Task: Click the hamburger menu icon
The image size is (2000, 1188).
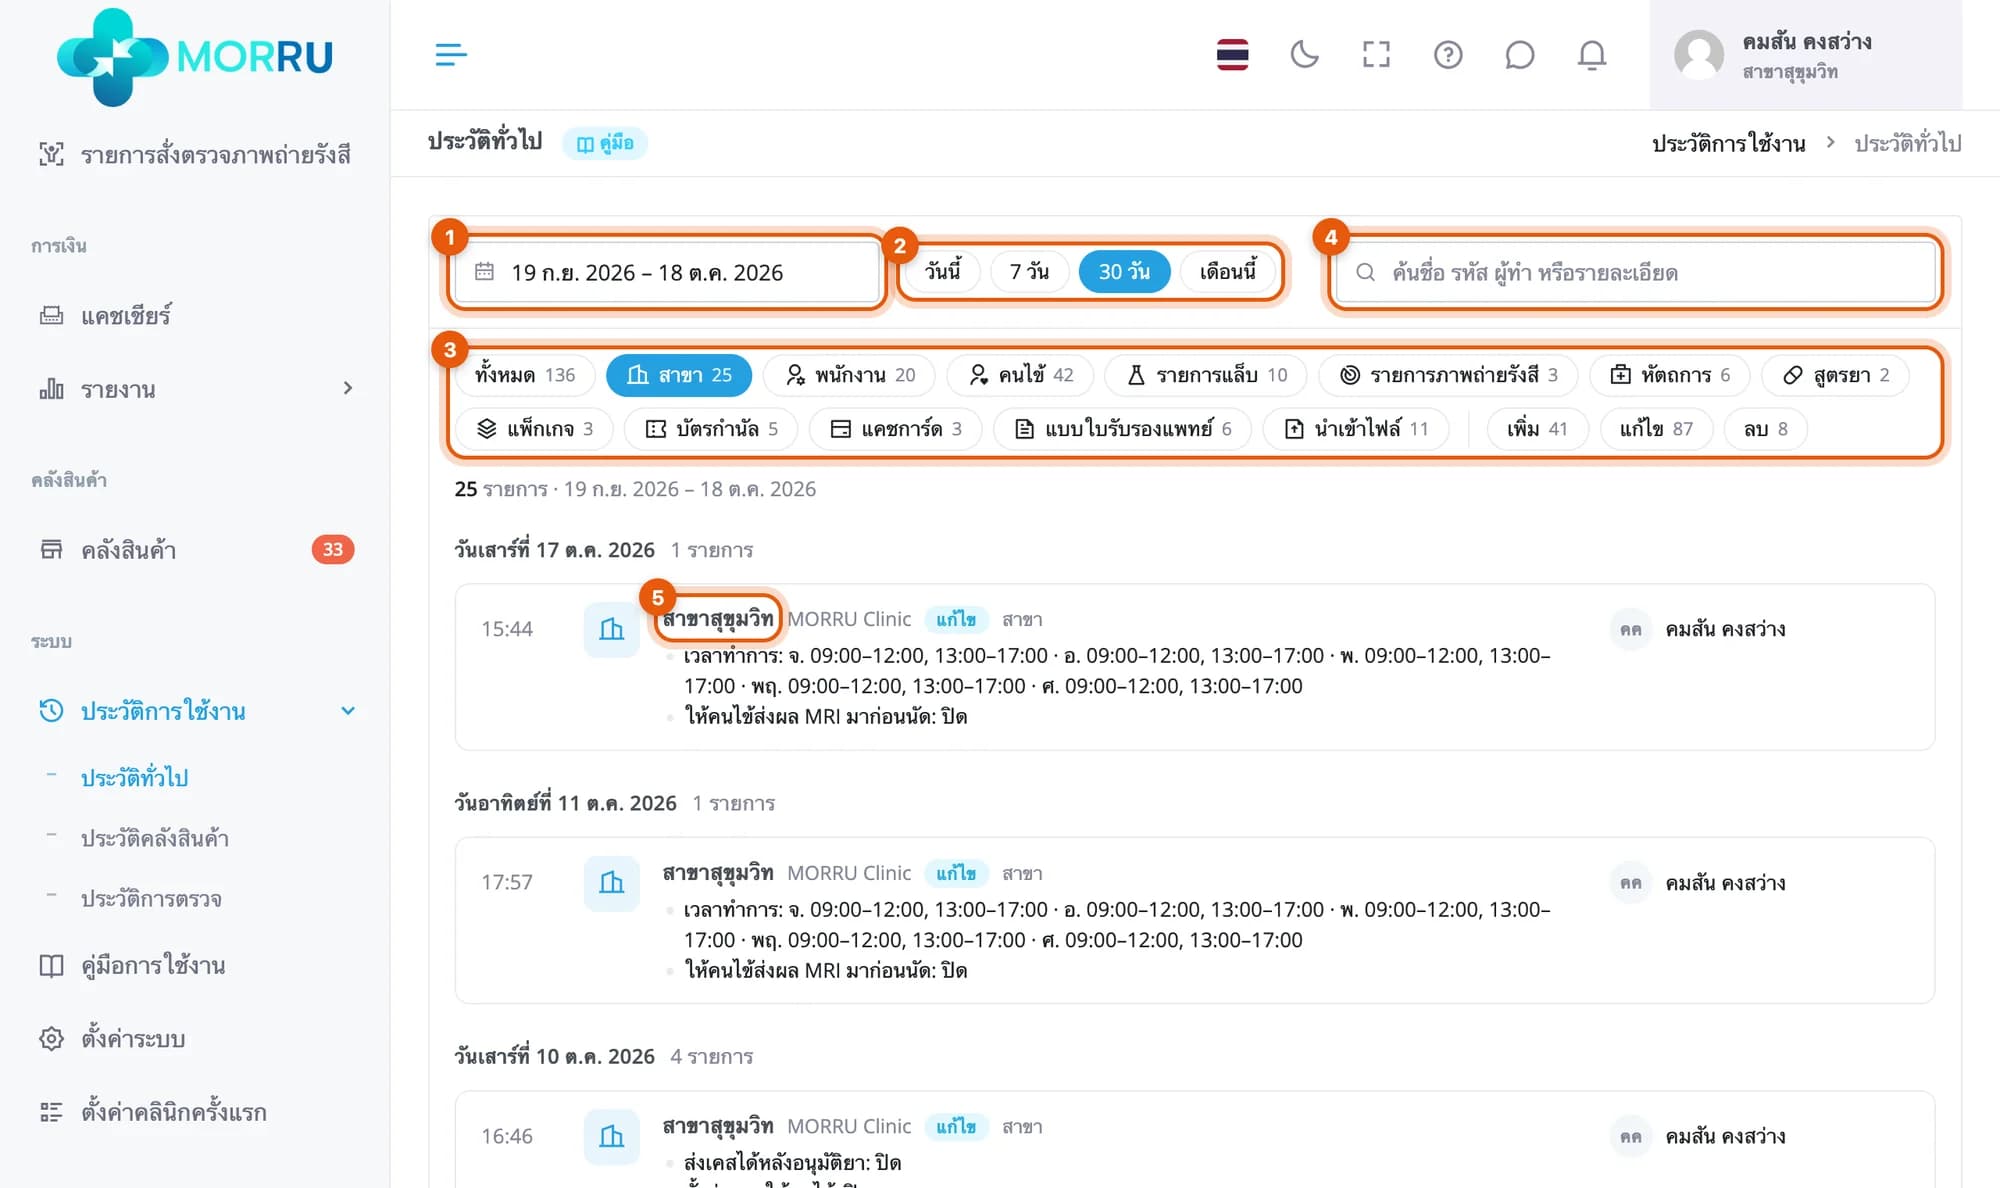Action: coord(451,55)
